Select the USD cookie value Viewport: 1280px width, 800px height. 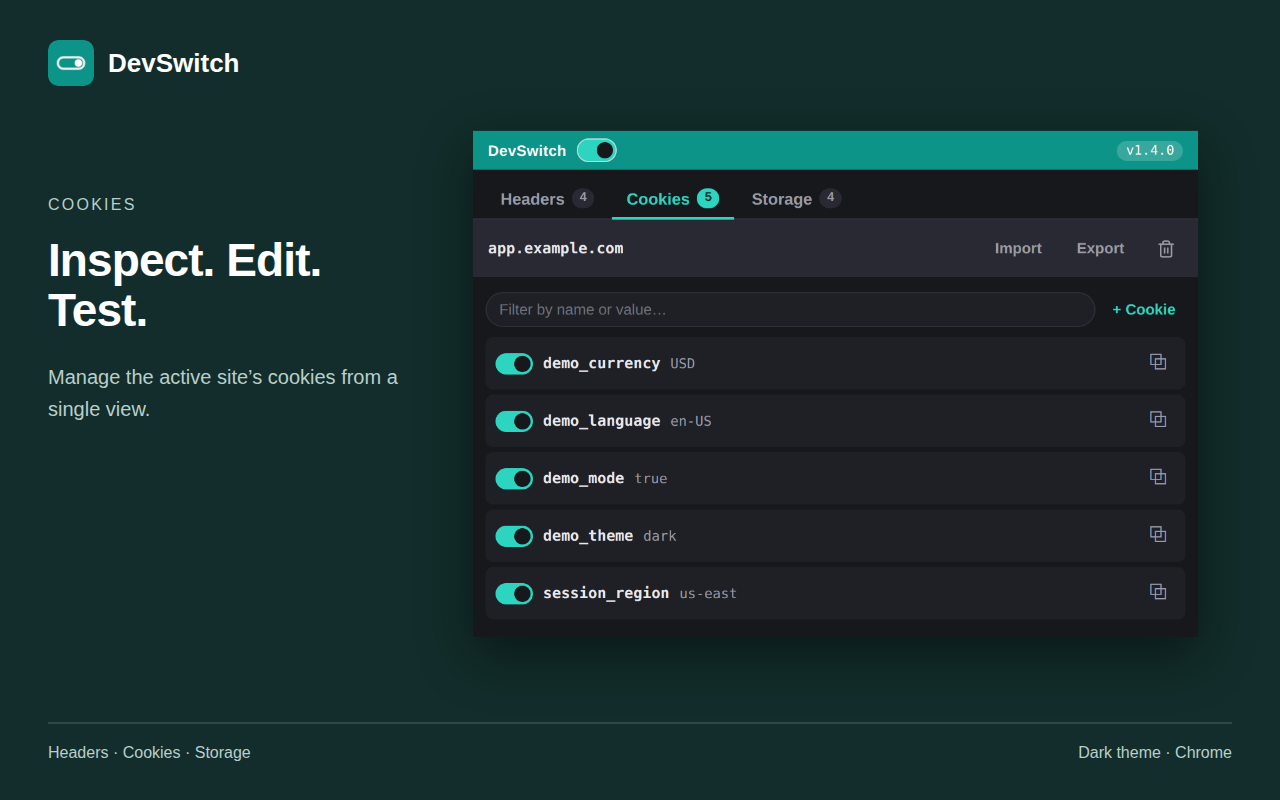click(x=683, y=364)
